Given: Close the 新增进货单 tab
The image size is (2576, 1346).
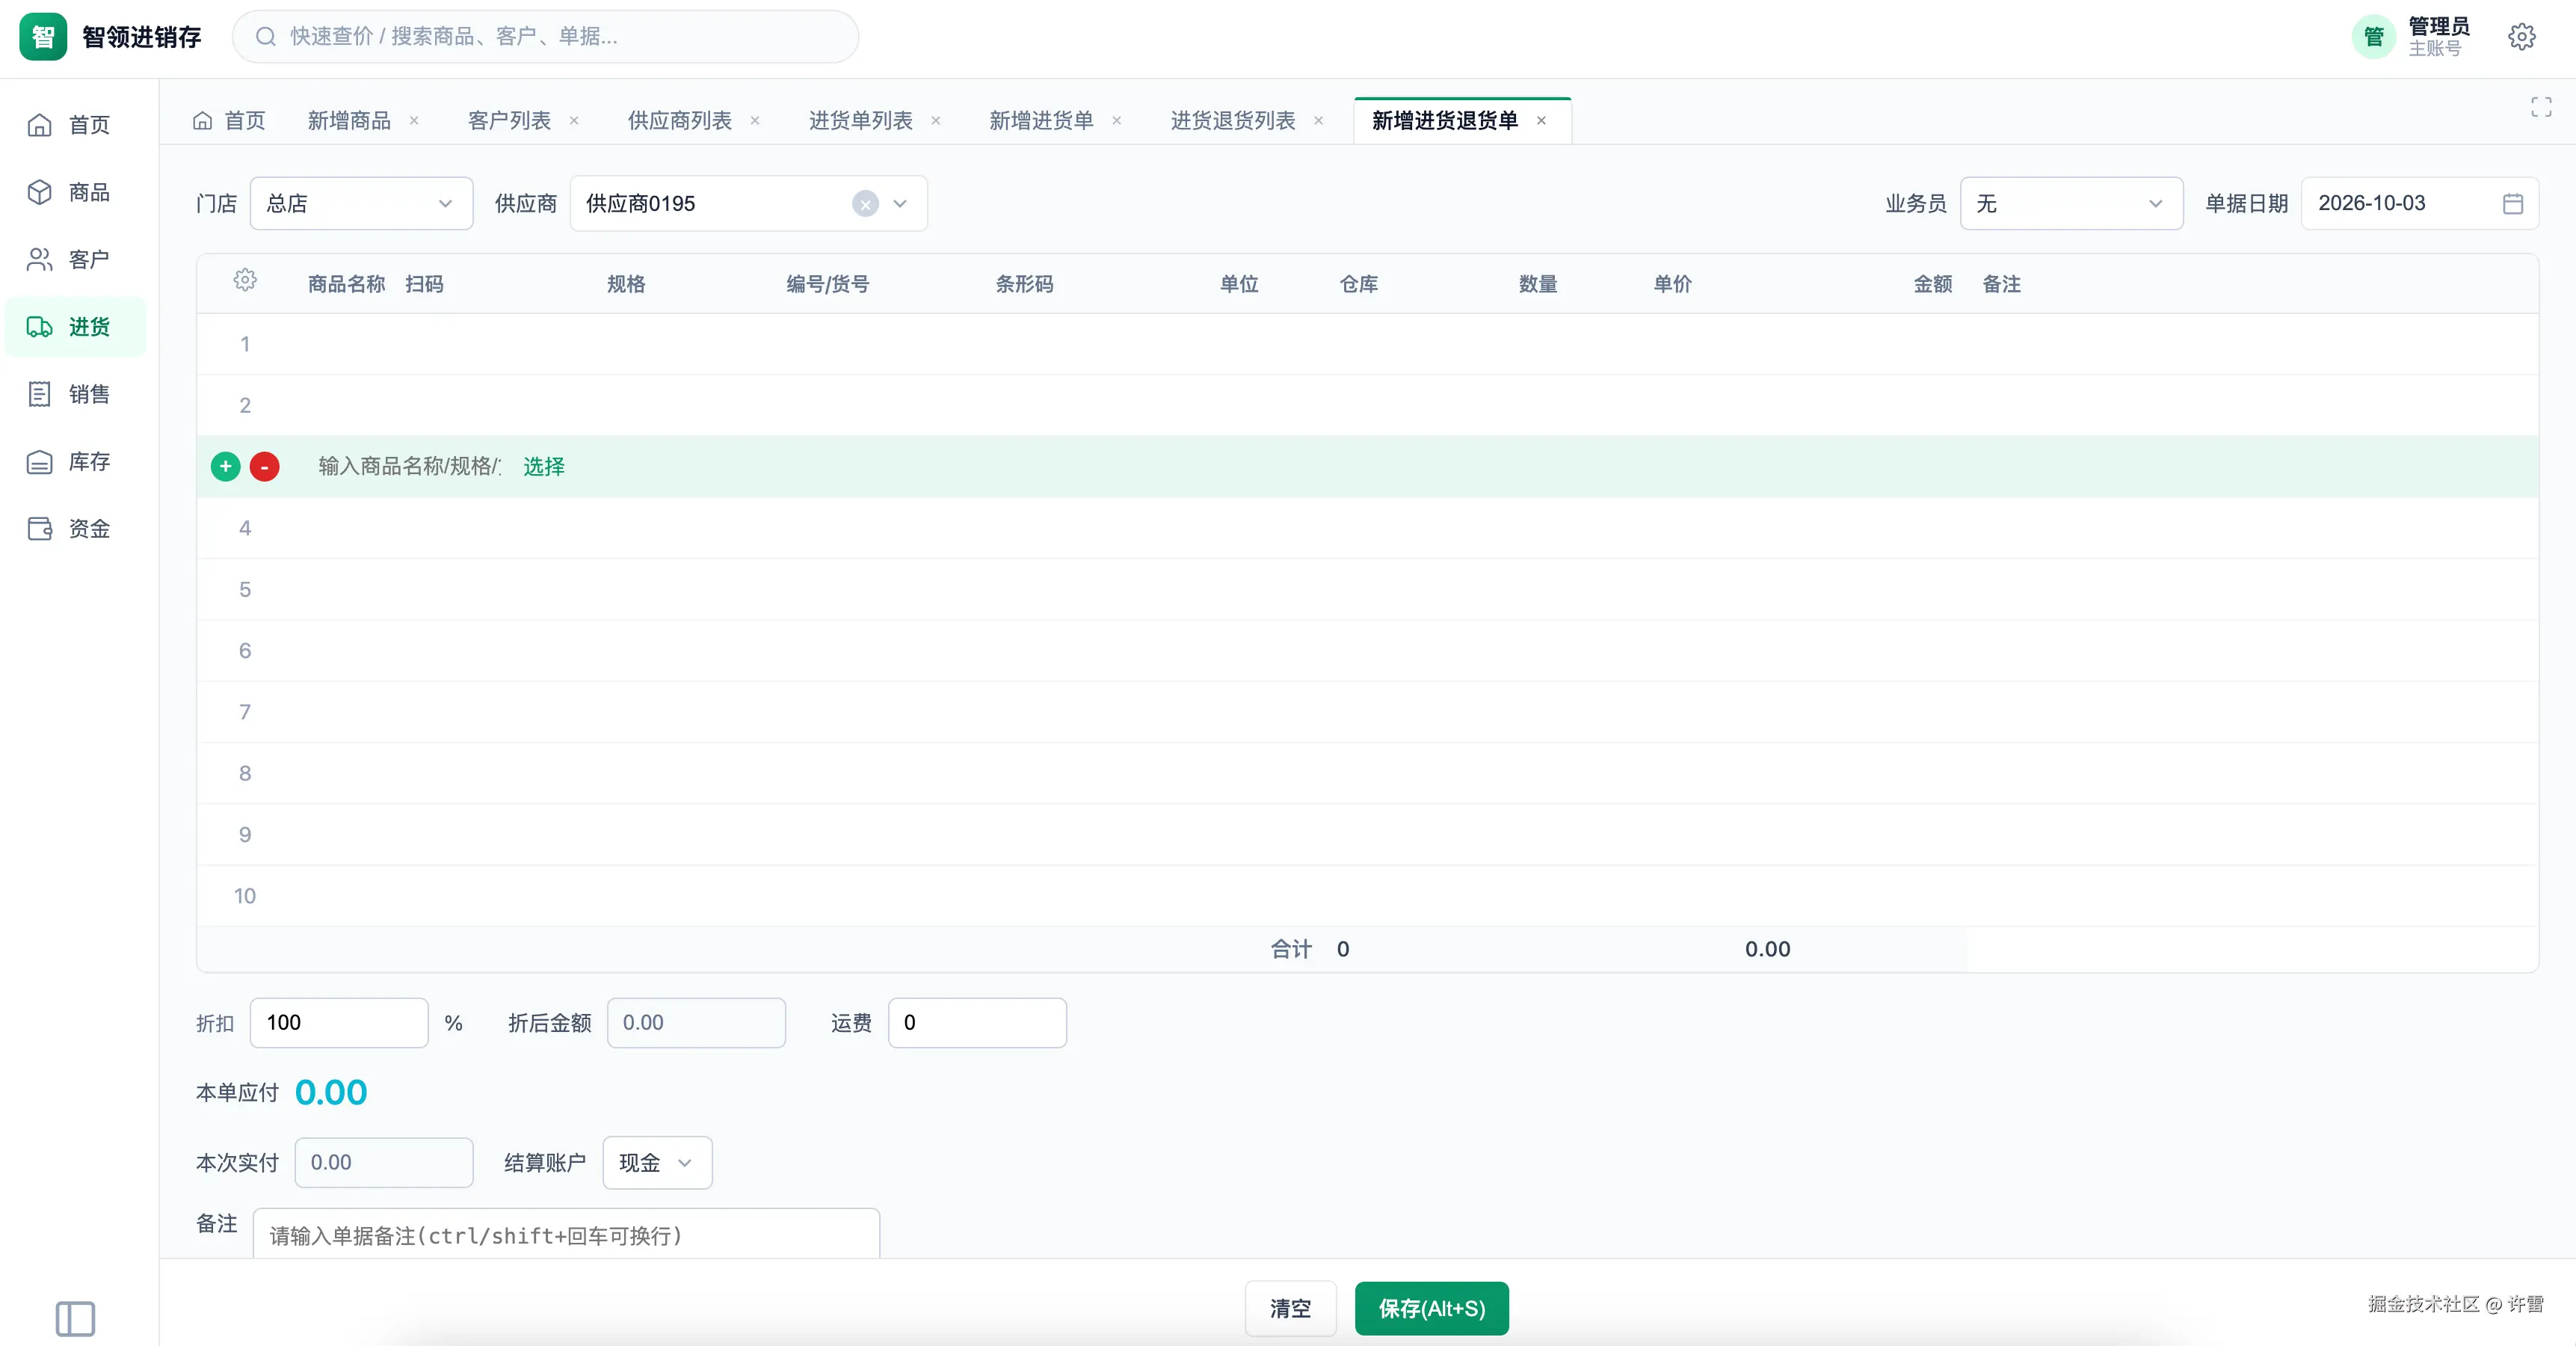Looking at the screenshot, I should point(1117,121).
